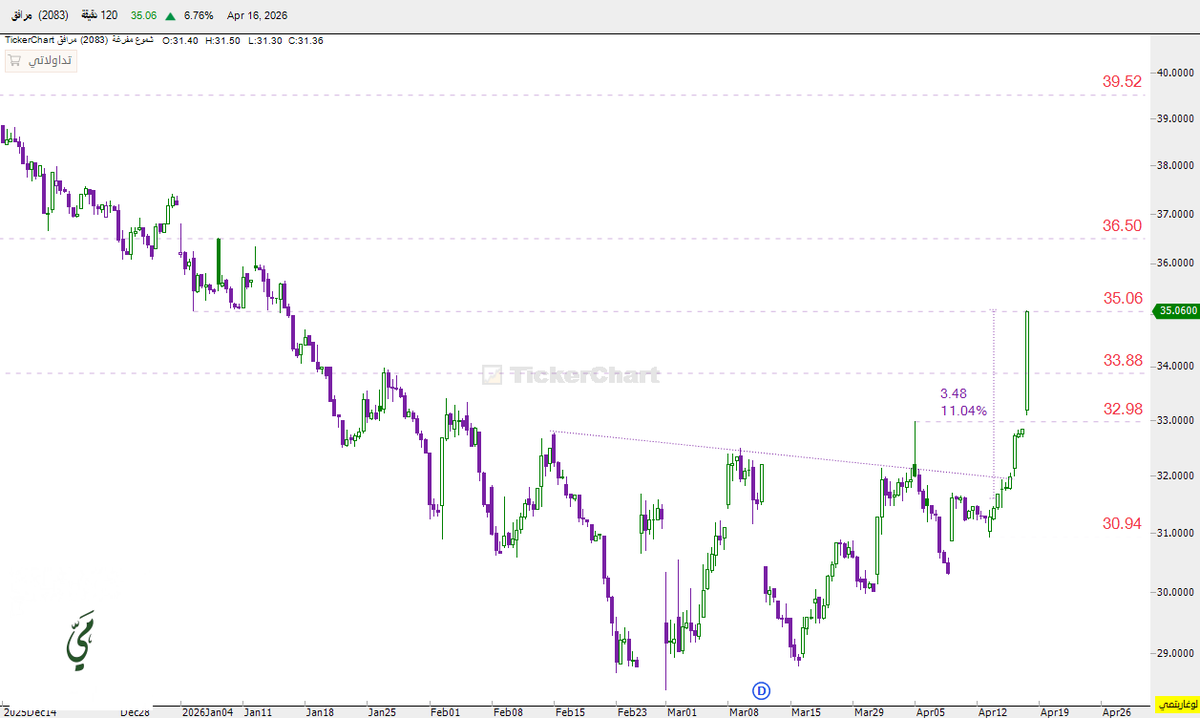1200x718 pixels.
Task: Click the Apr26 date axis label
Action: tap(1116, 712)
